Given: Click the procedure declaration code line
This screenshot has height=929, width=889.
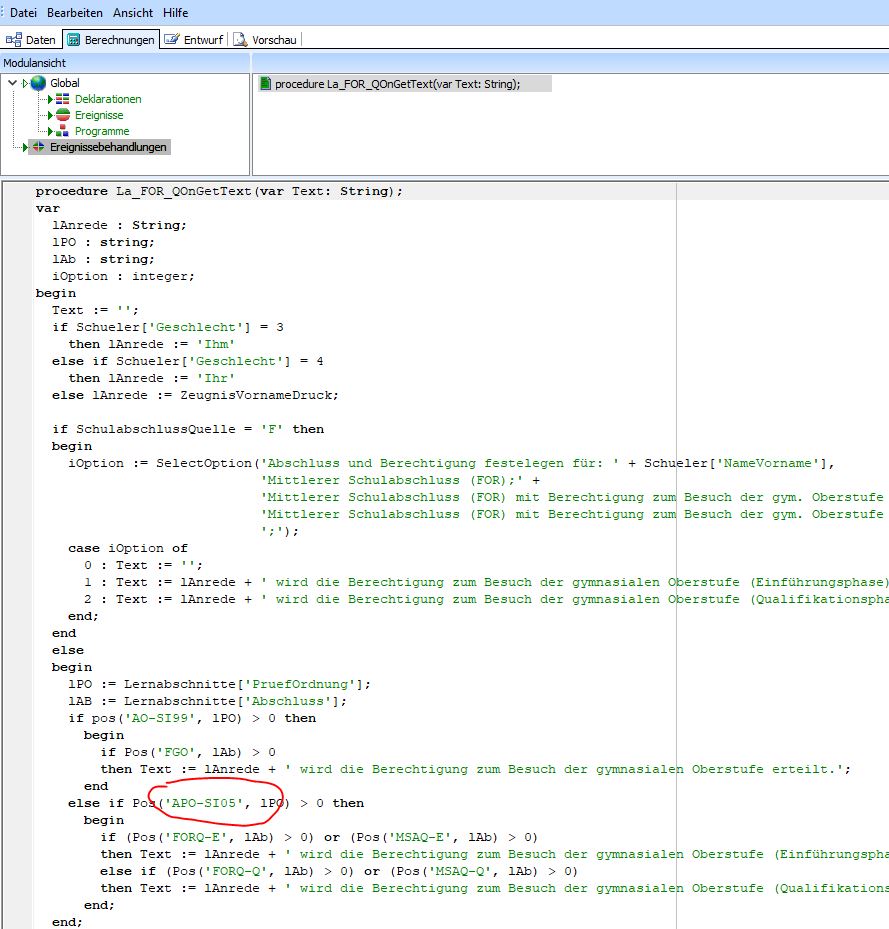Looking at the screenshot, I should (219, 191).
